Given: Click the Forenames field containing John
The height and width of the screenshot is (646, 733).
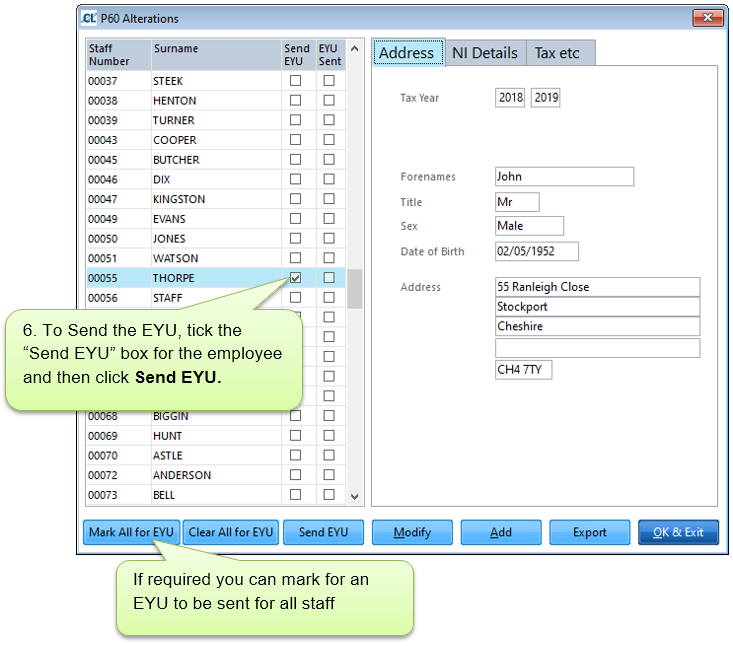Looking at the screenshot, I should pos(564,177).
